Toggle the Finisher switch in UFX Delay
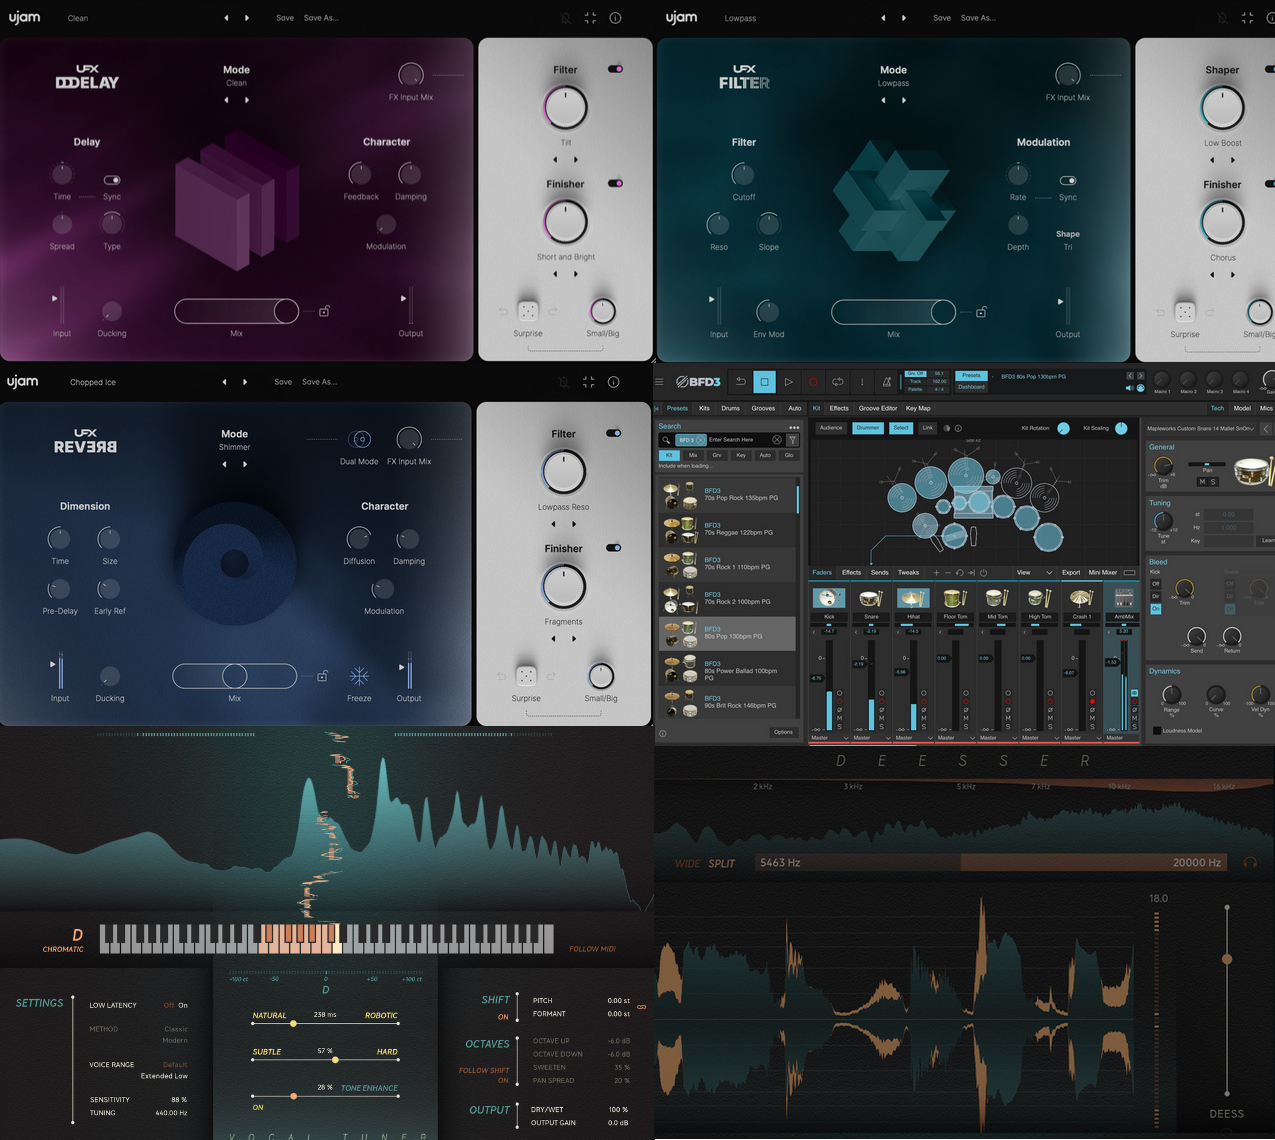The height and width of the screenshot is (1140, 1275). tap(615, 183)
